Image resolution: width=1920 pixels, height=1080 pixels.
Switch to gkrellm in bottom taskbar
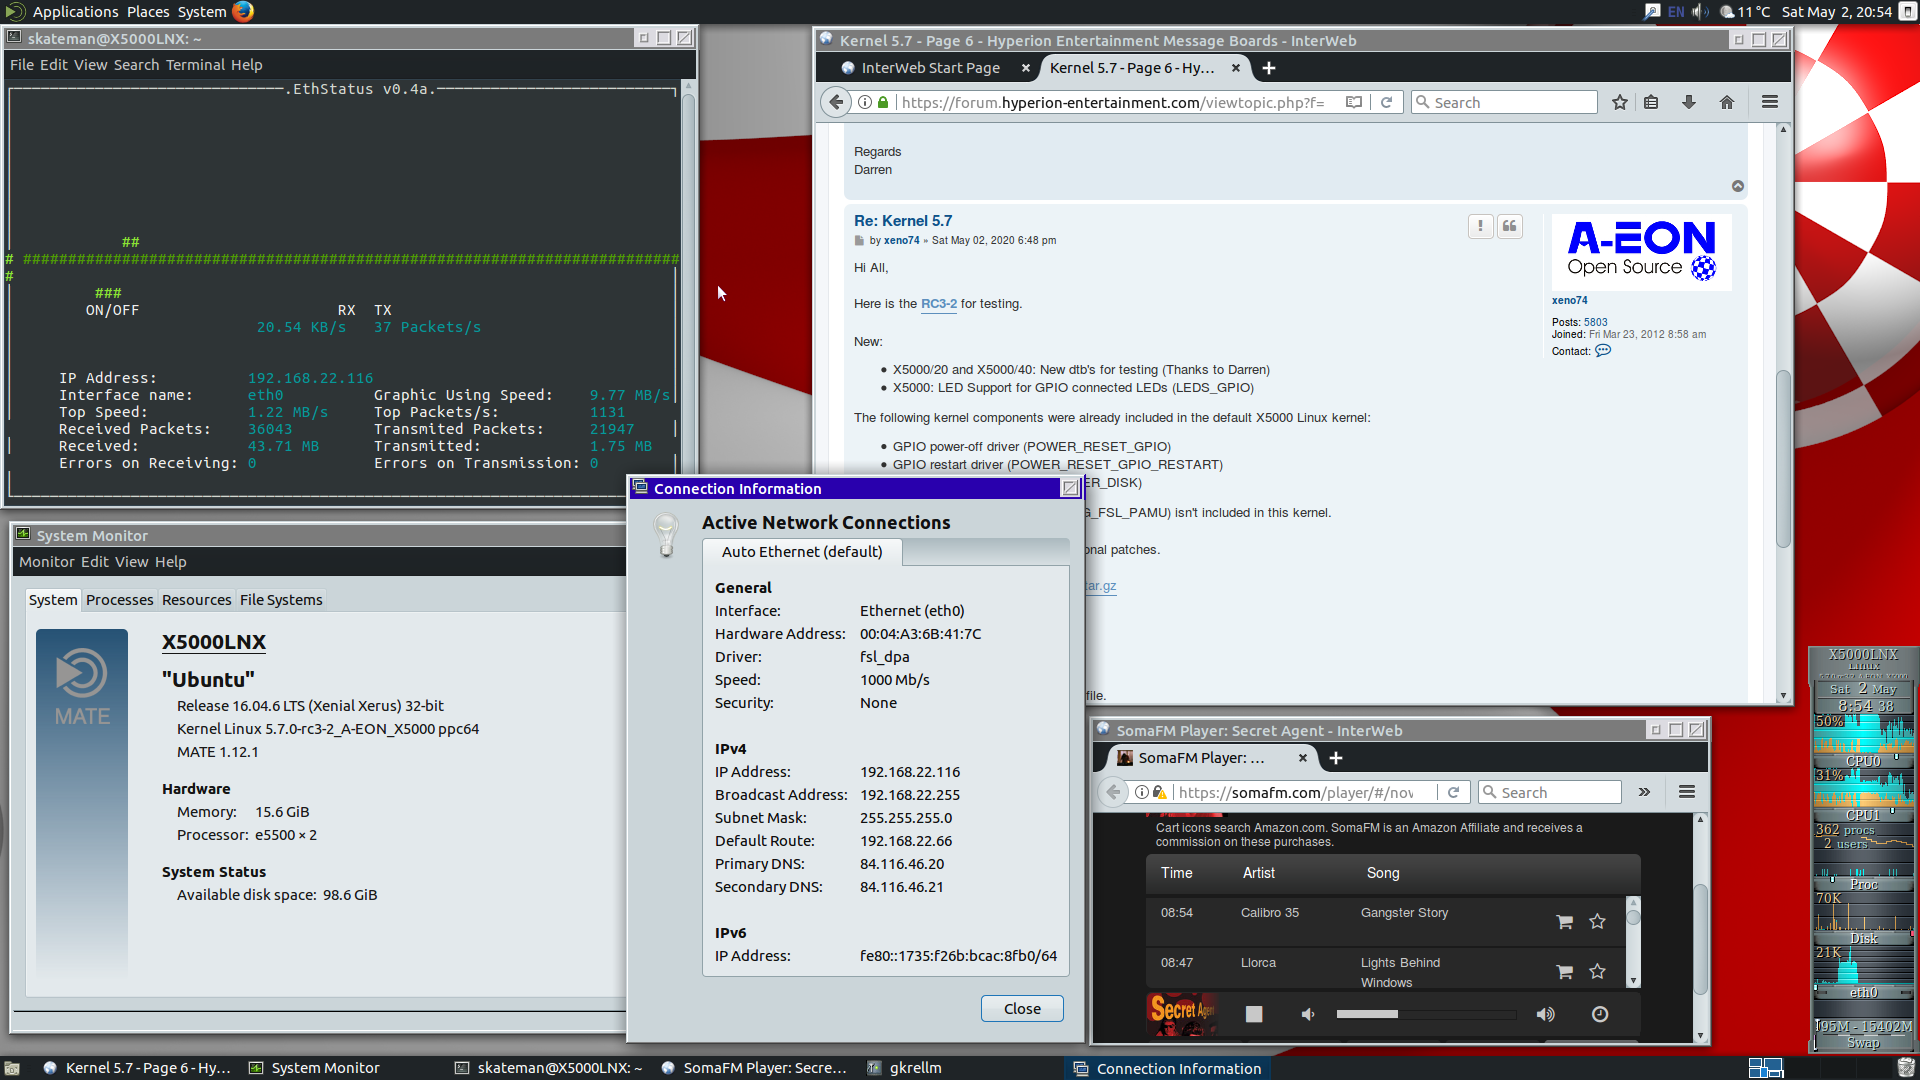904,1068
